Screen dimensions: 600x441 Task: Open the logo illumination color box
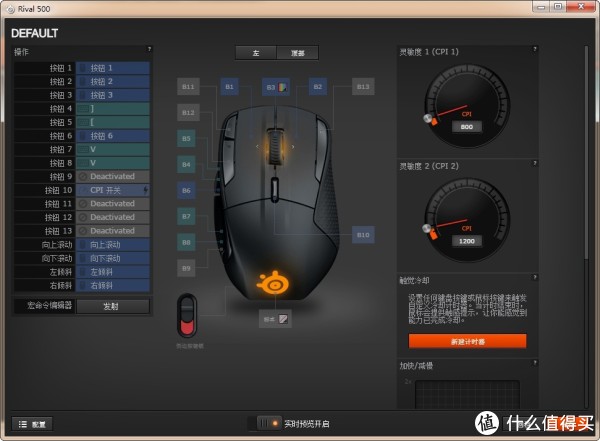click(x=275, y=319)
